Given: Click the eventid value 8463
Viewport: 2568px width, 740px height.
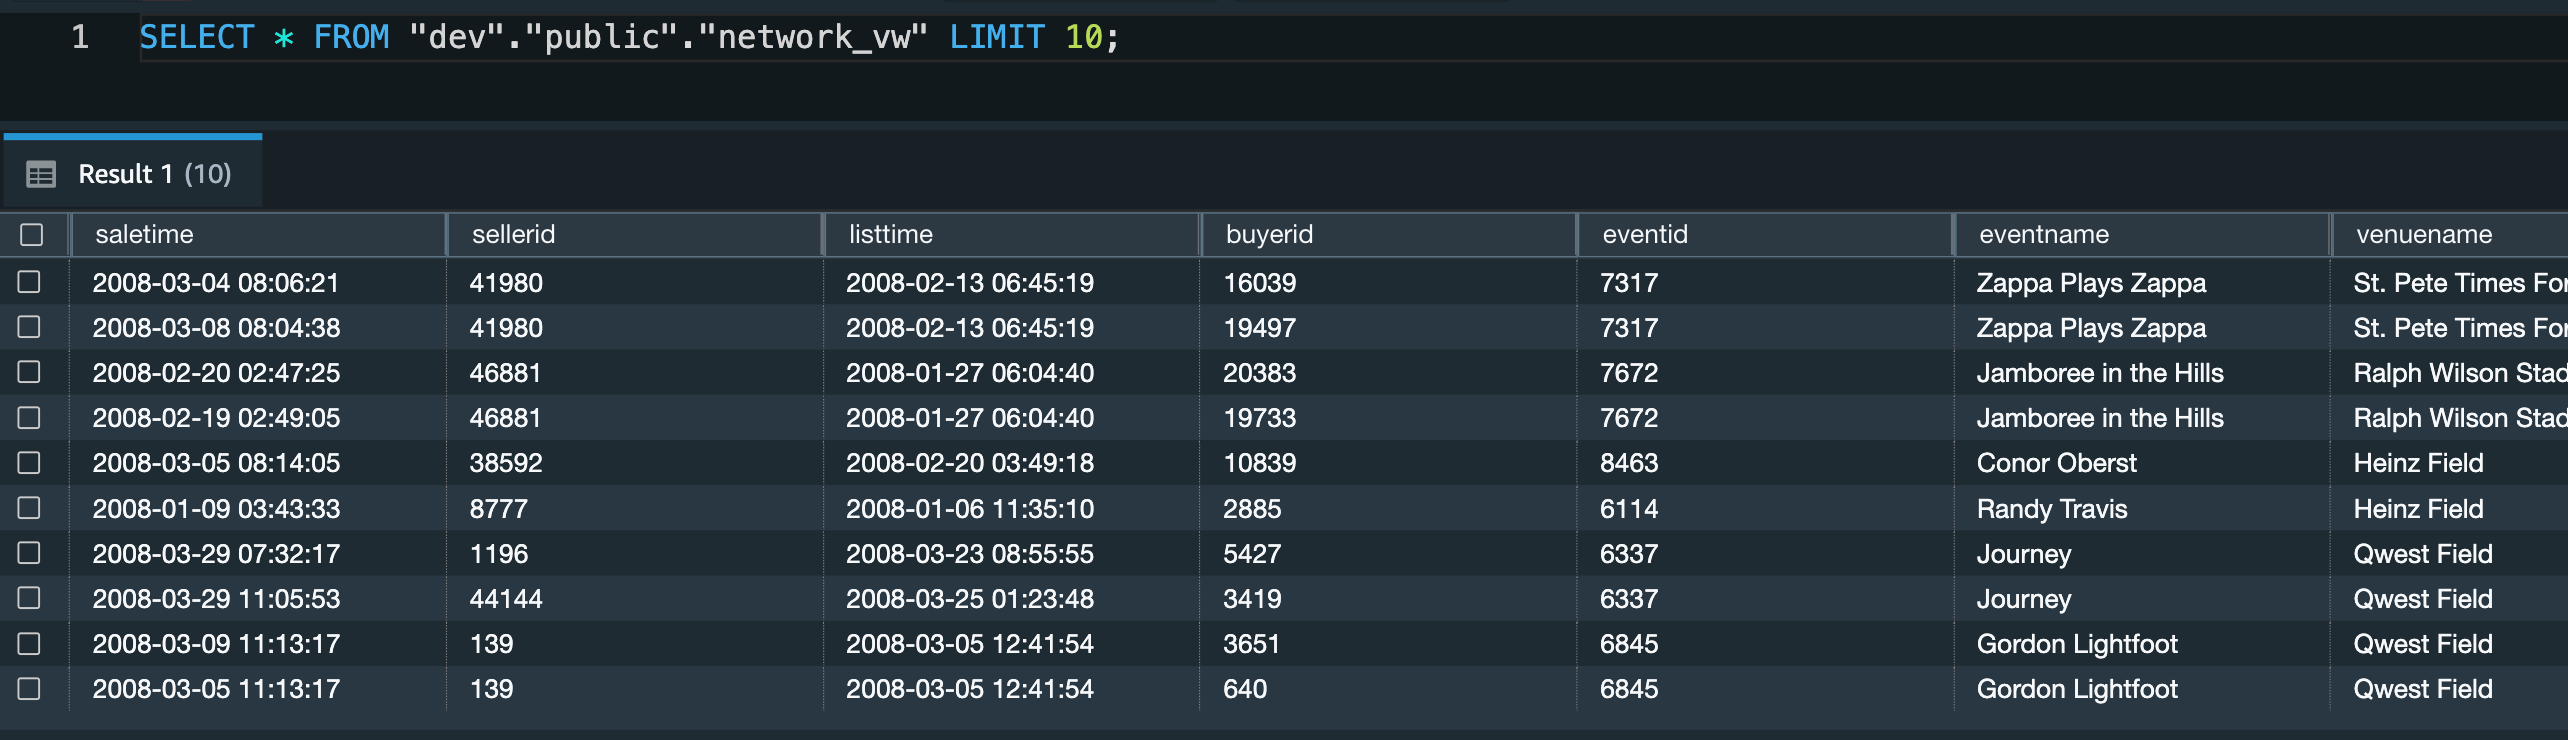Looking at the screenshot, I should [1629, 463].
